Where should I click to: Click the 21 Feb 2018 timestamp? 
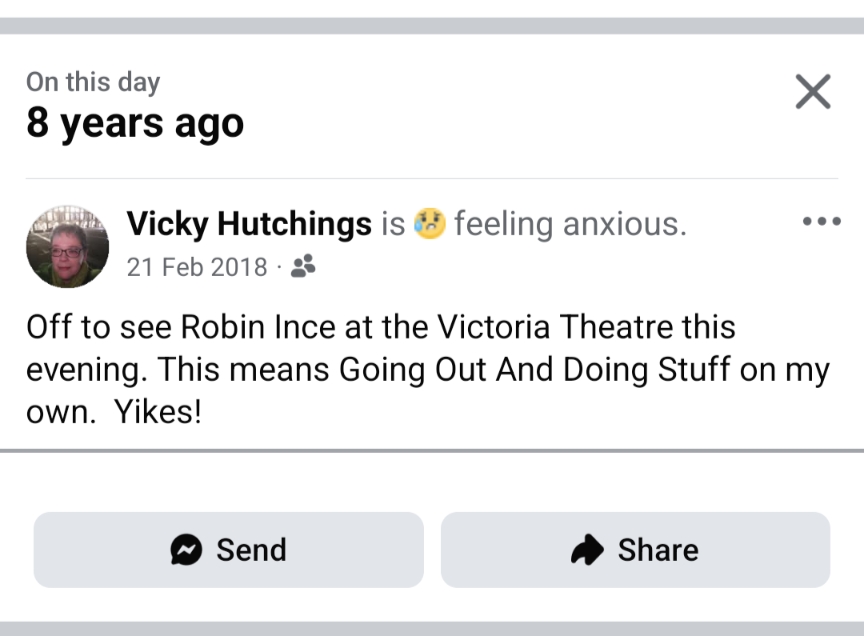(x=197, y=267)
